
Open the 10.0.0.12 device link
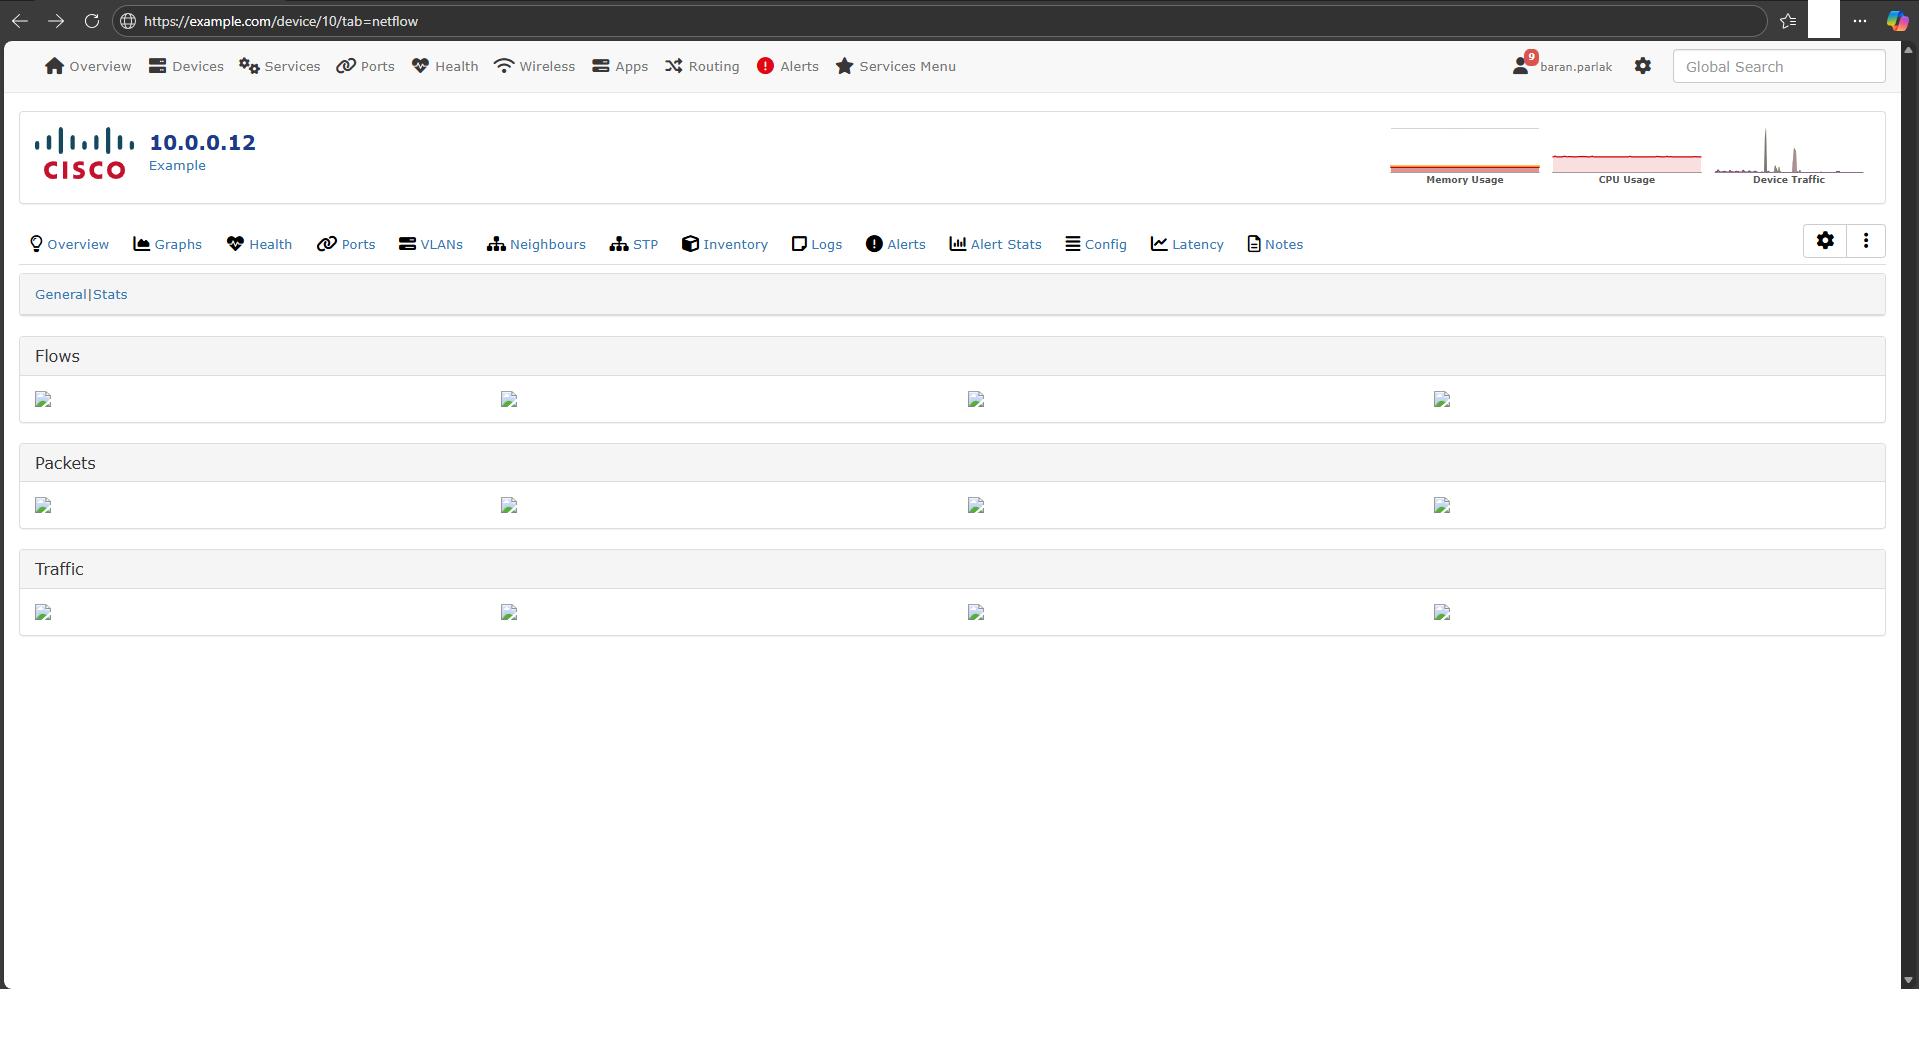pyautogui.click(x=203, y=142)
